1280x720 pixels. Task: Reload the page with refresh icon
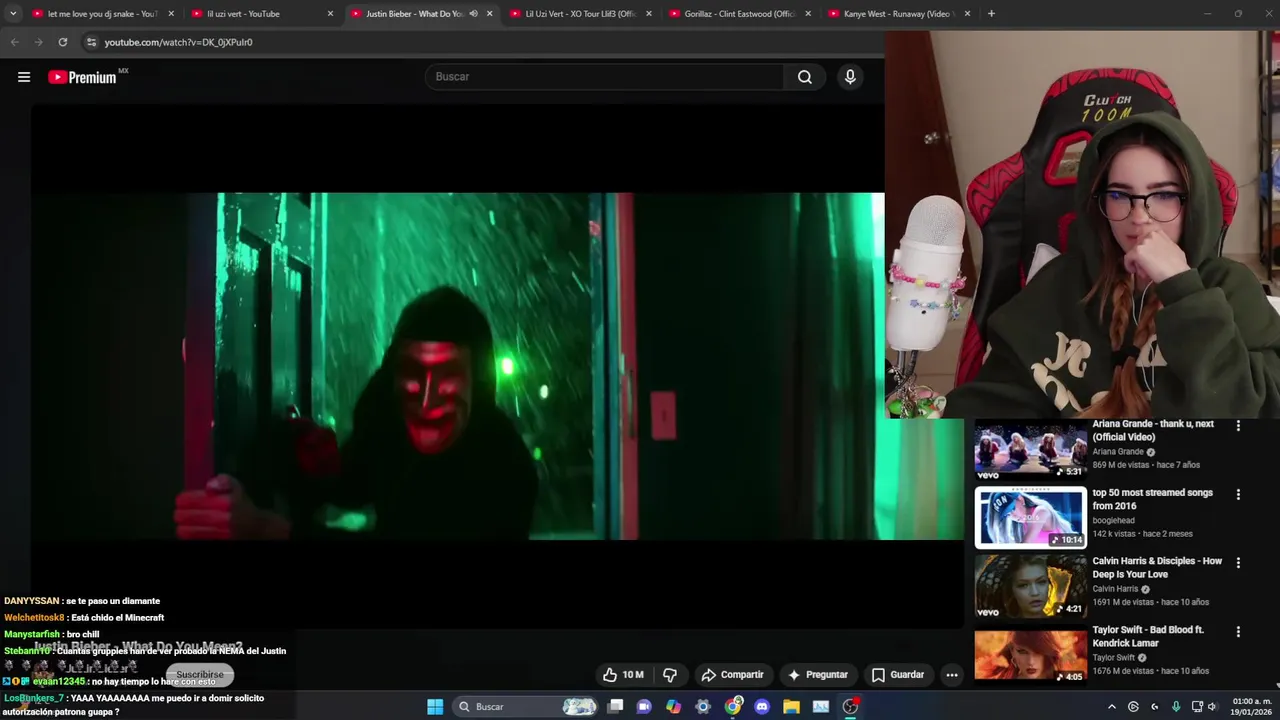[62, 42]
